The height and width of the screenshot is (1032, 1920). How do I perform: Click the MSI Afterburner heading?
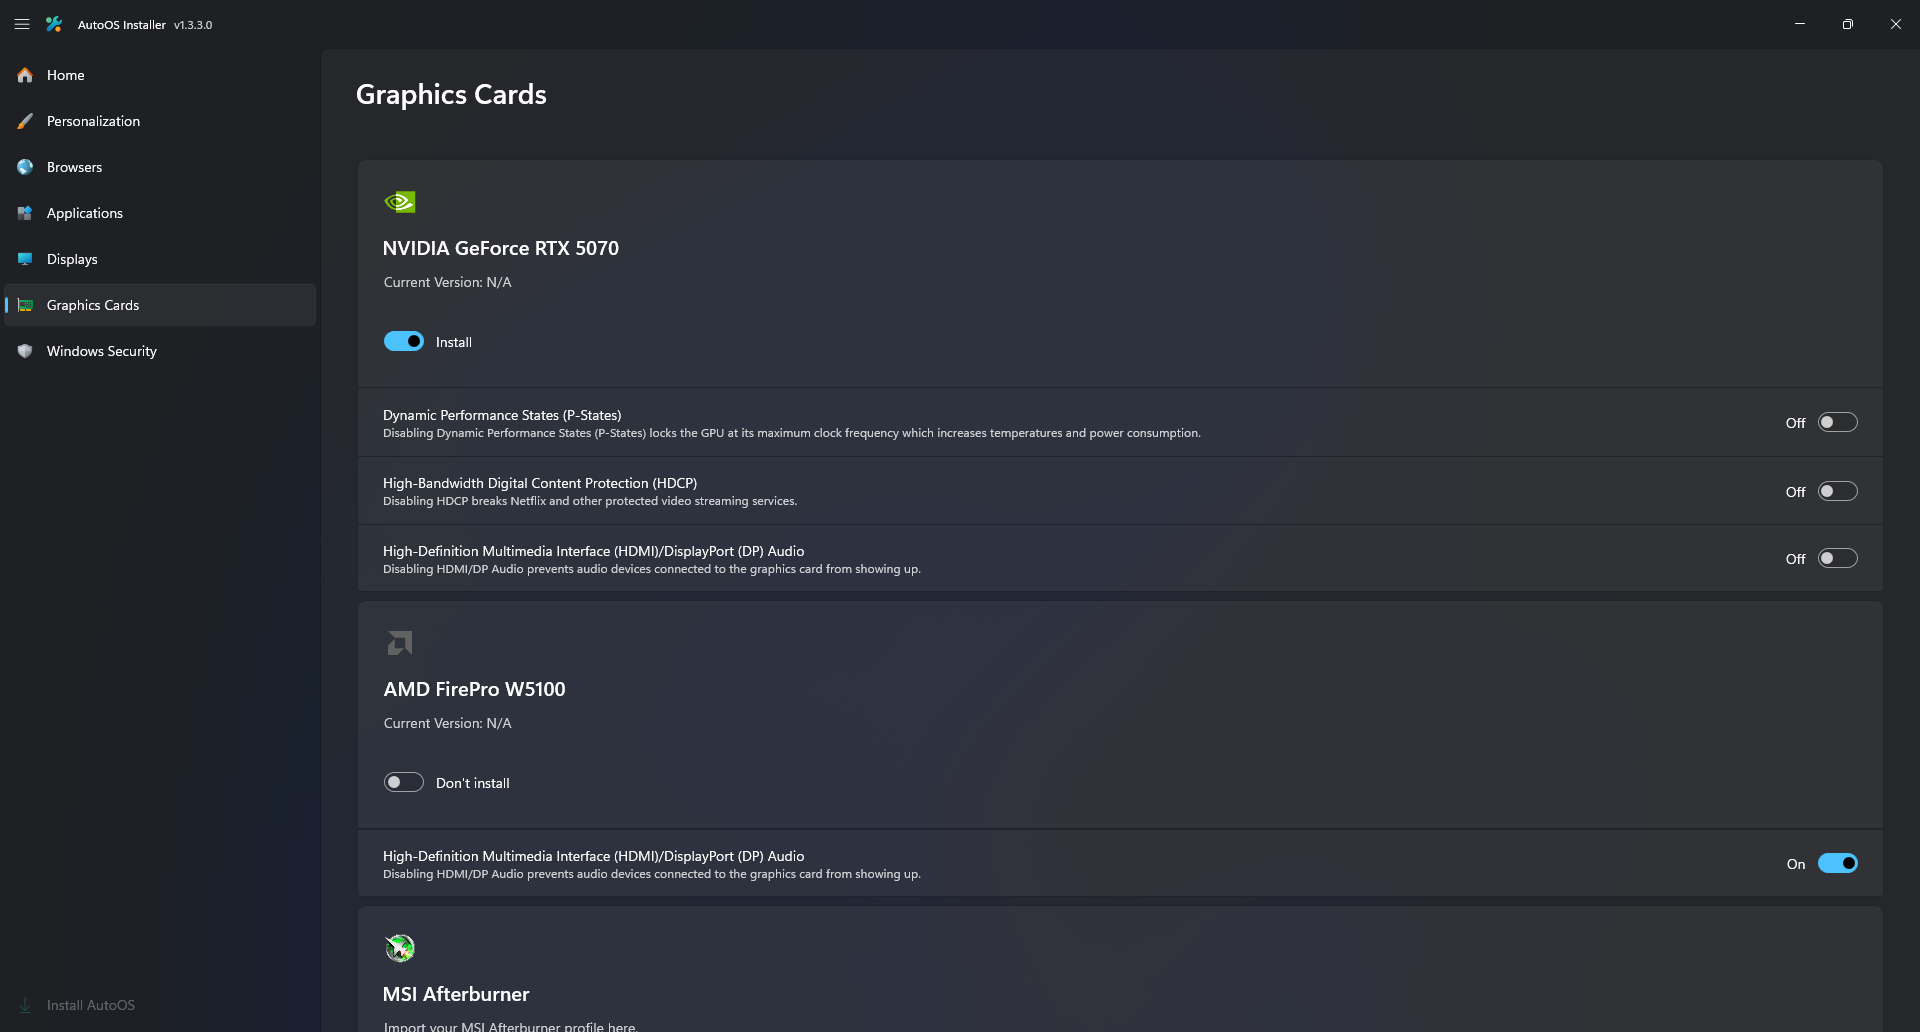[x=456, y=994]
